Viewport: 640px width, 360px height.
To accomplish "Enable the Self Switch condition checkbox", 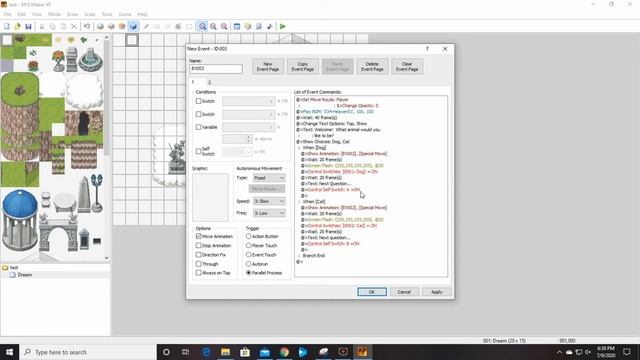I will point(198,151).
